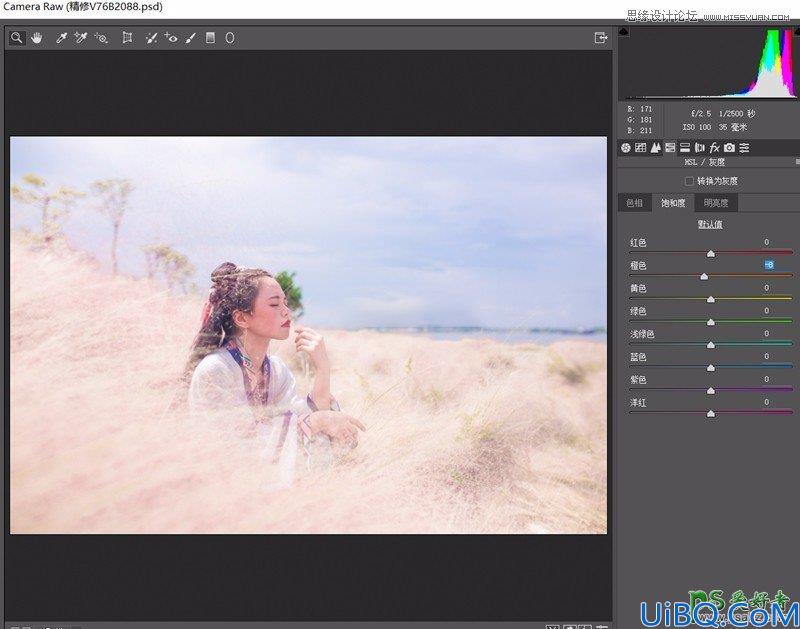Screen dimensions: 800x629
Task: Click the histogram graph
Action: pos(709,63)
